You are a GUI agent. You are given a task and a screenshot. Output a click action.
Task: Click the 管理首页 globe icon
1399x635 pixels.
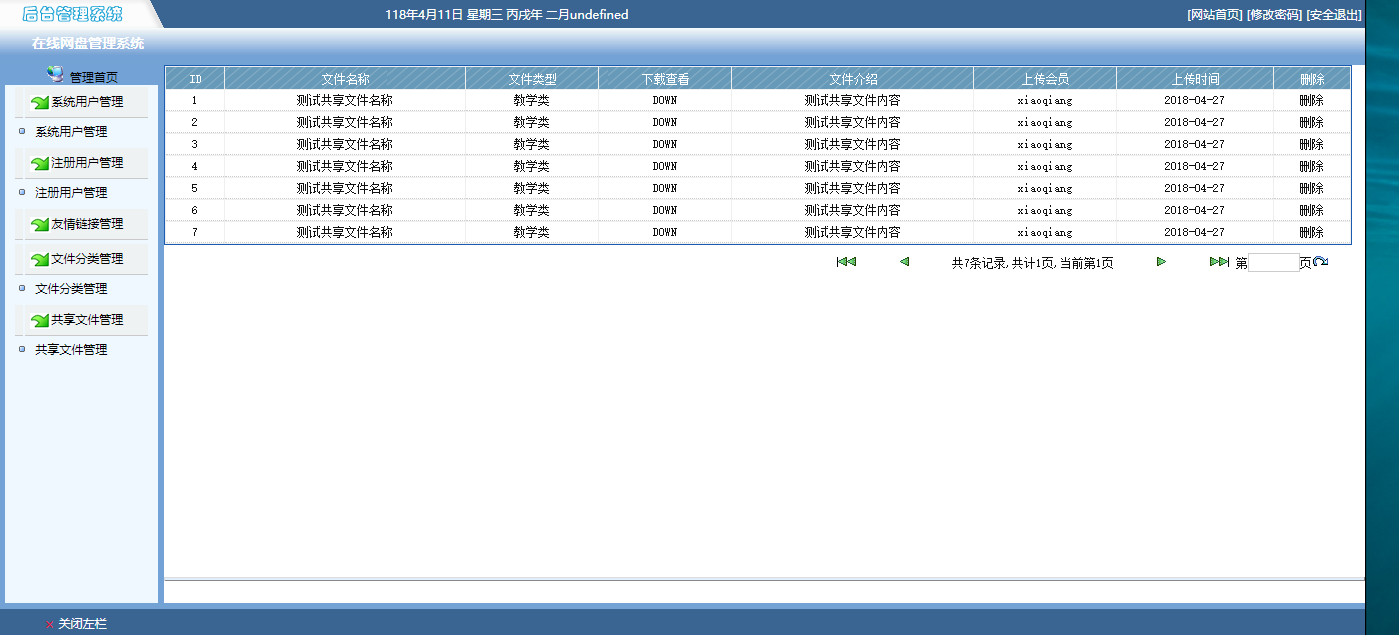[55, 75]
